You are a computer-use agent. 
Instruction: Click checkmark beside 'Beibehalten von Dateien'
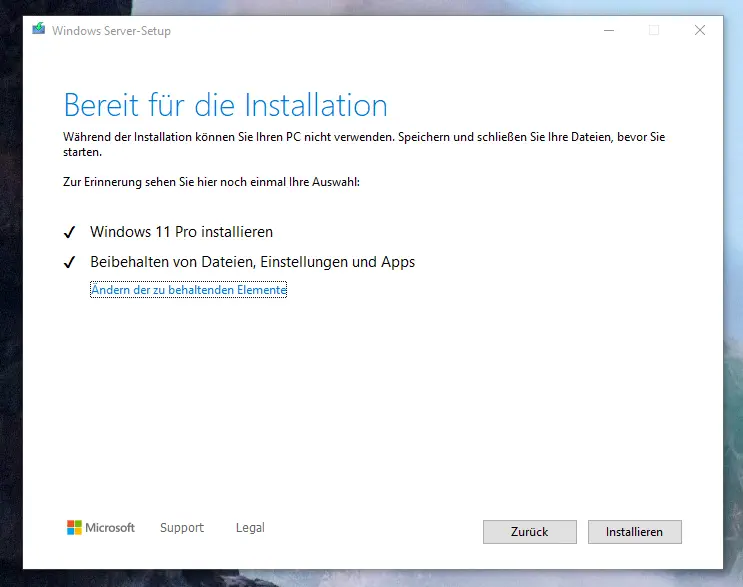click(70, 262)
